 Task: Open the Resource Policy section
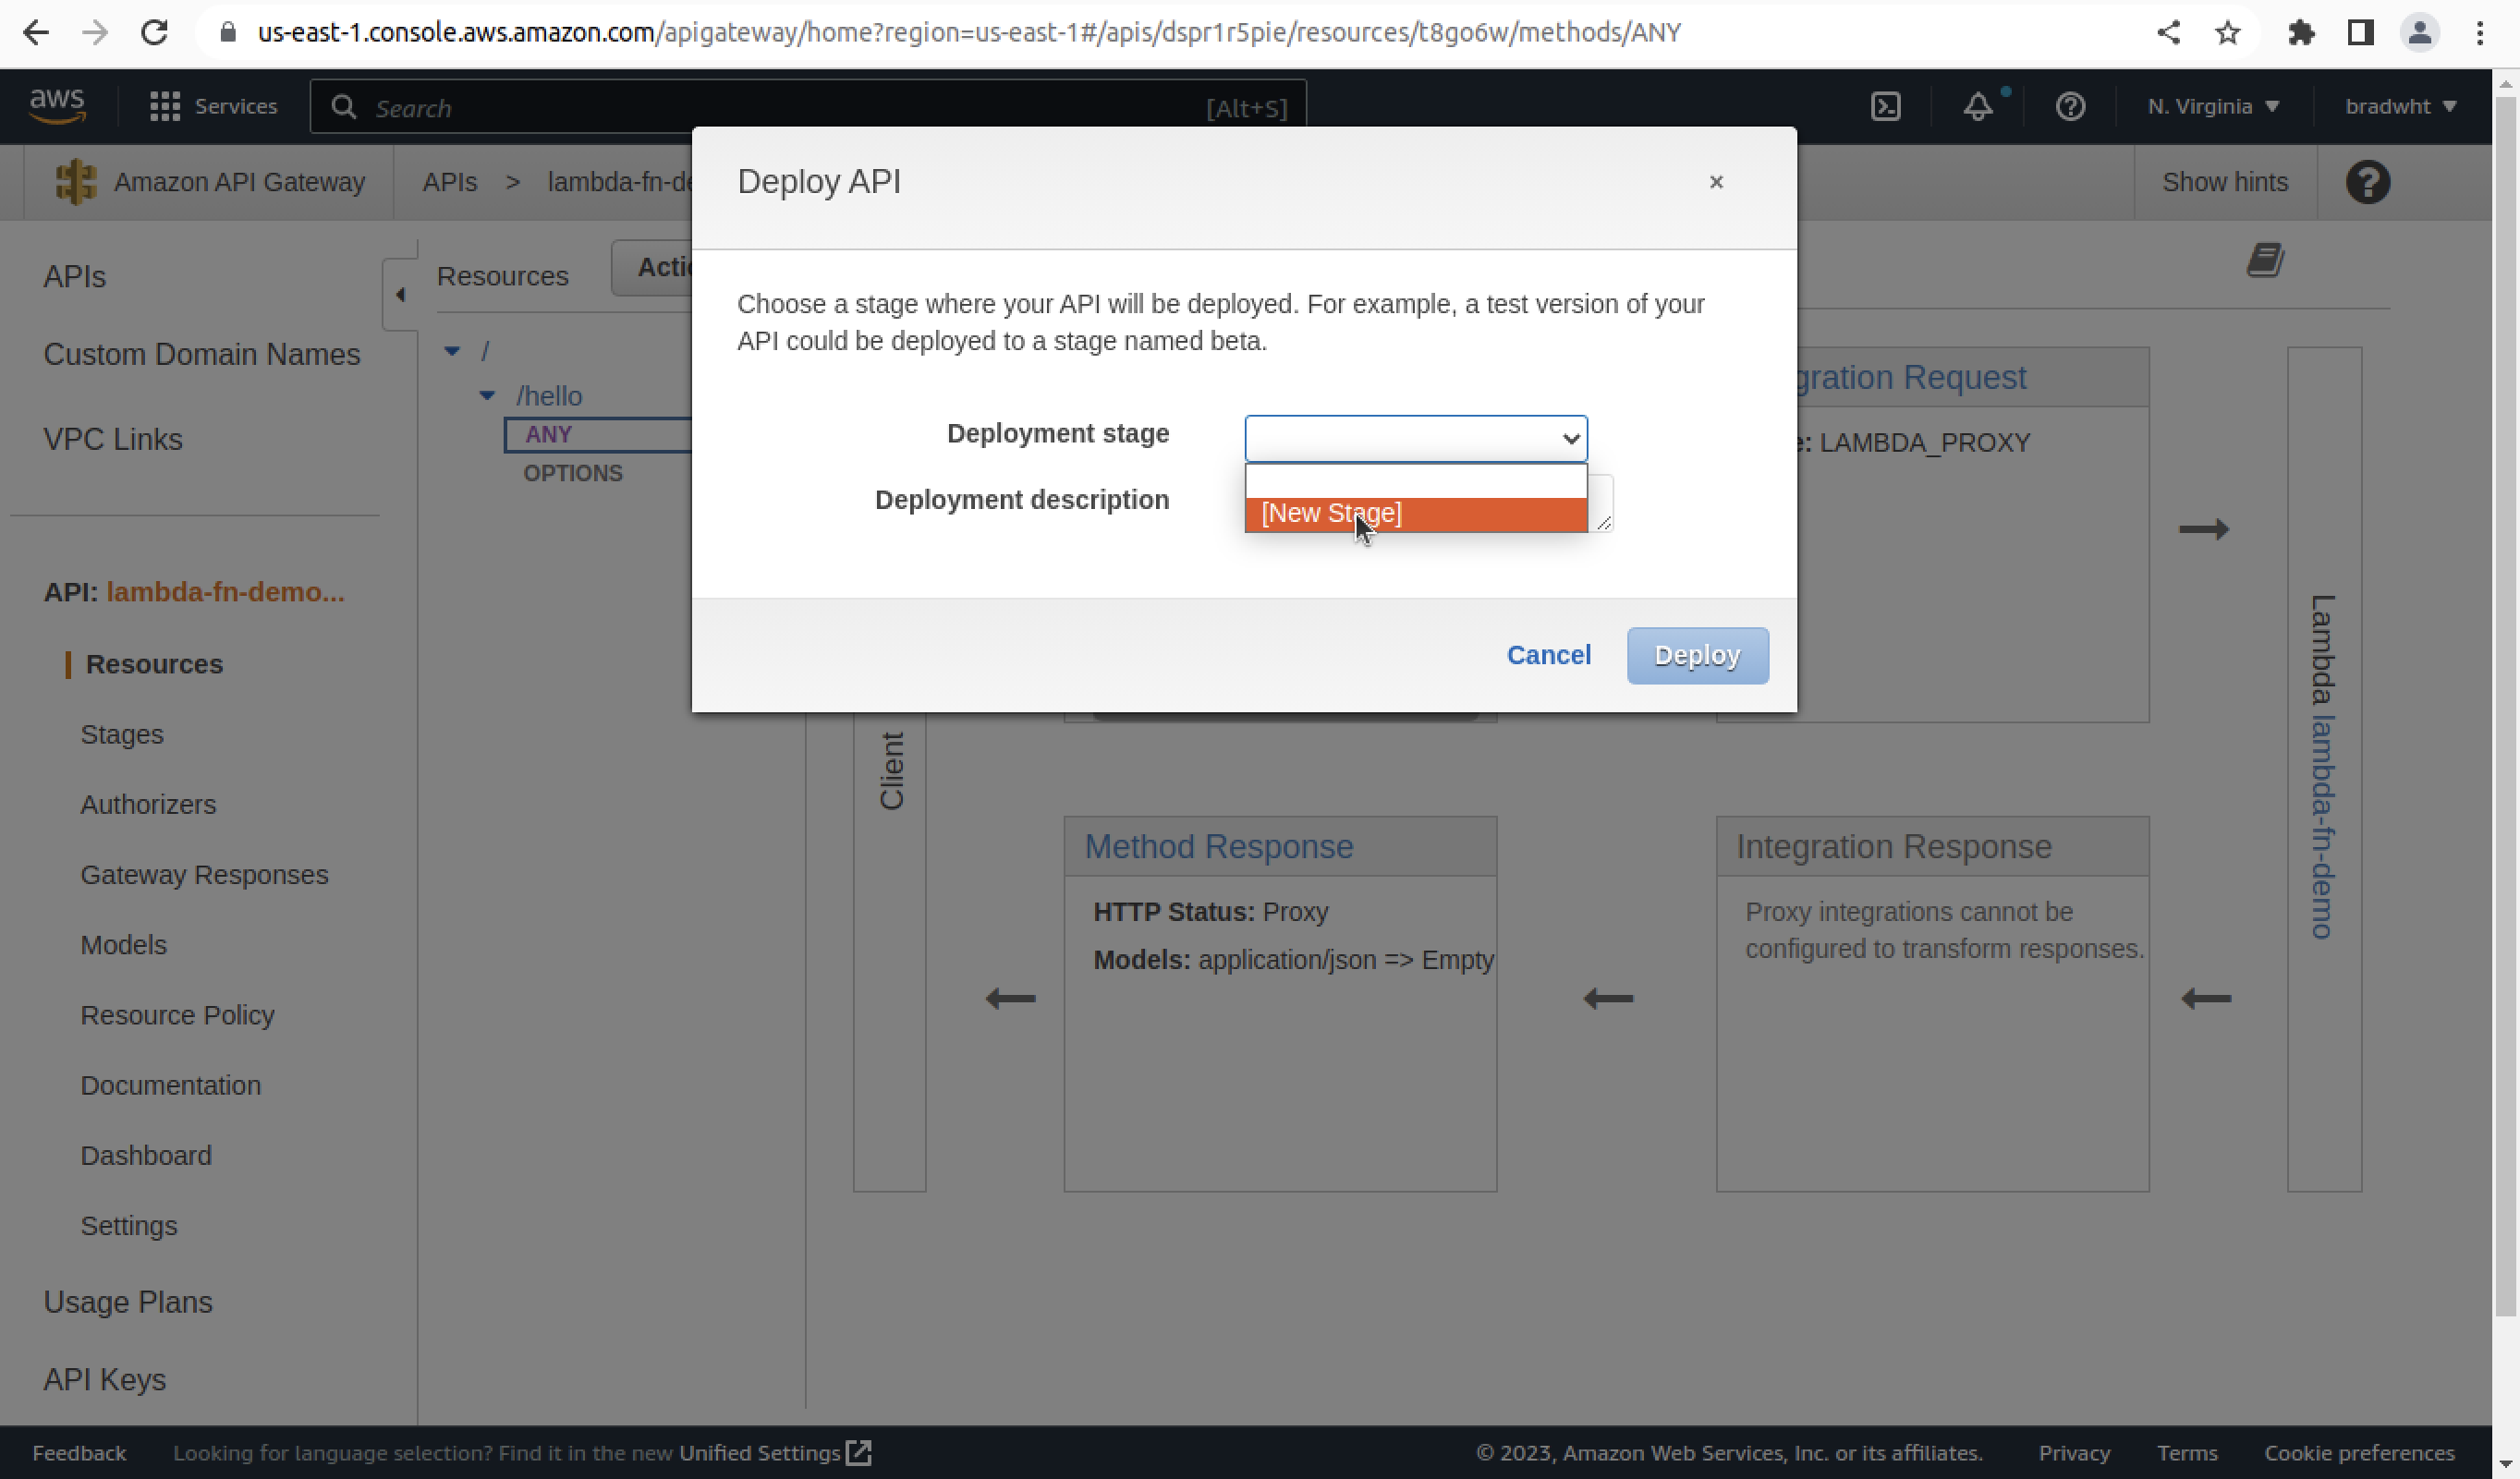[177, 1015]
